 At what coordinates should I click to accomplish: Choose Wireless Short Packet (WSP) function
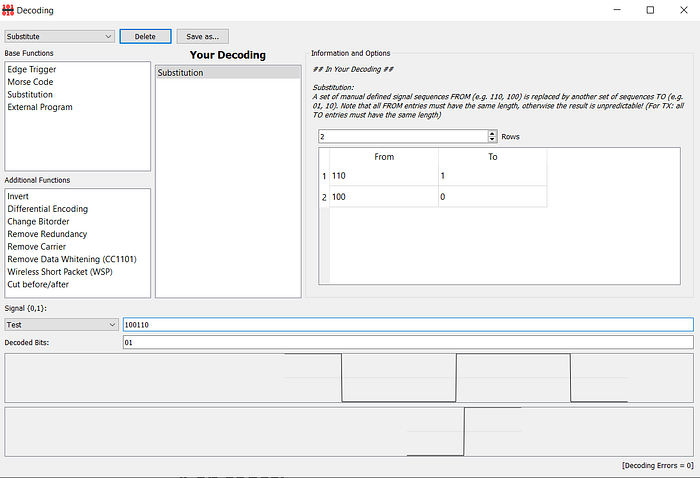pos(60,272)
